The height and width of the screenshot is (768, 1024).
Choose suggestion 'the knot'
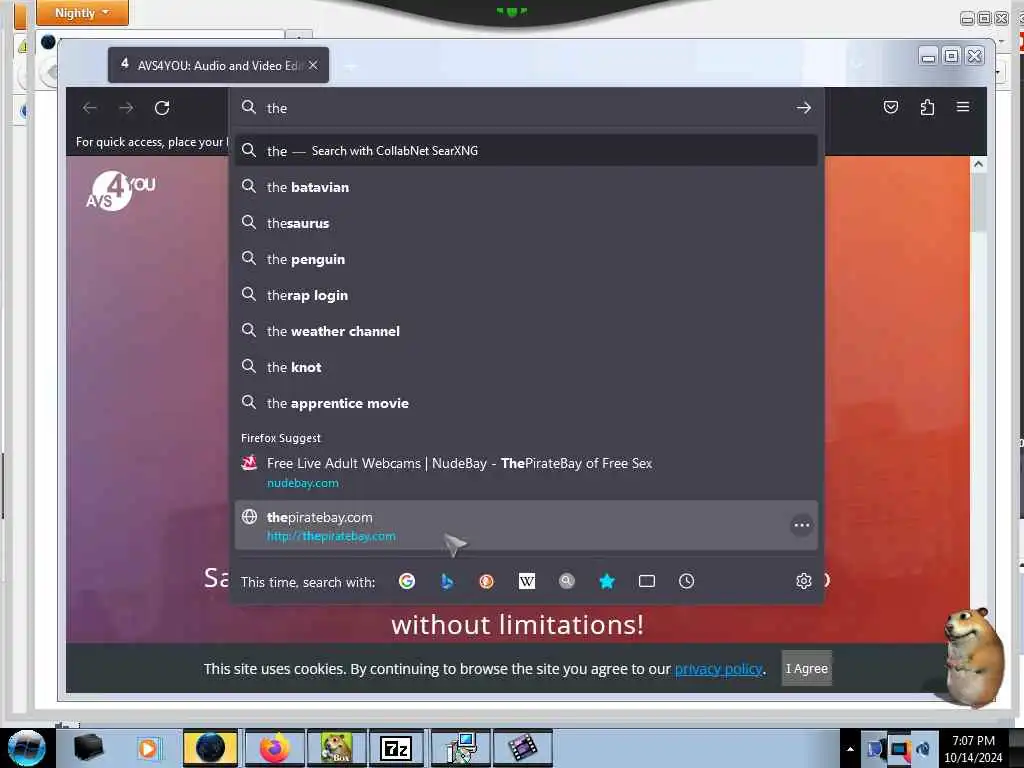526,366
